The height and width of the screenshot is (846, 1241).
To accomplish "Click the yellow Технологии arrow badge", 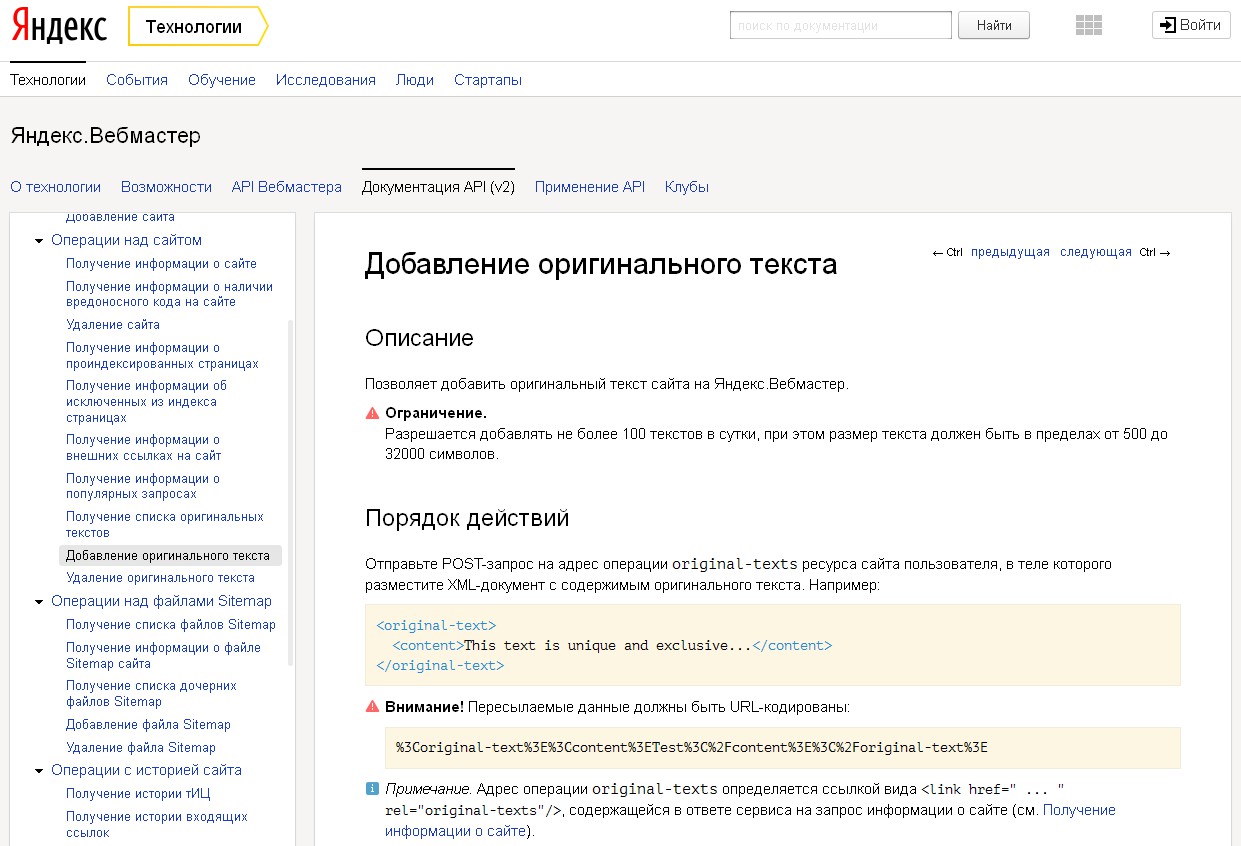I will pos(196,26).
